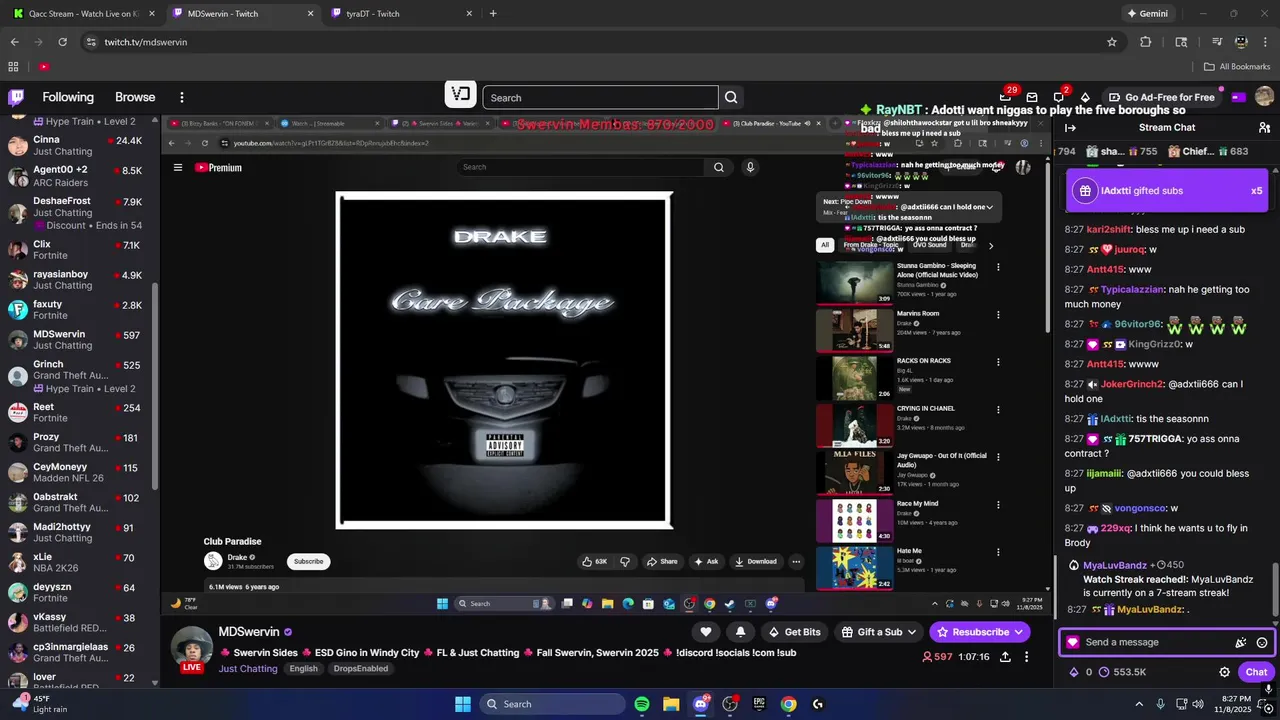Open the Get Bits gem icon in the top bar
The height and width of the screenshot is (720, 1280).
[x=1087, y=97]
